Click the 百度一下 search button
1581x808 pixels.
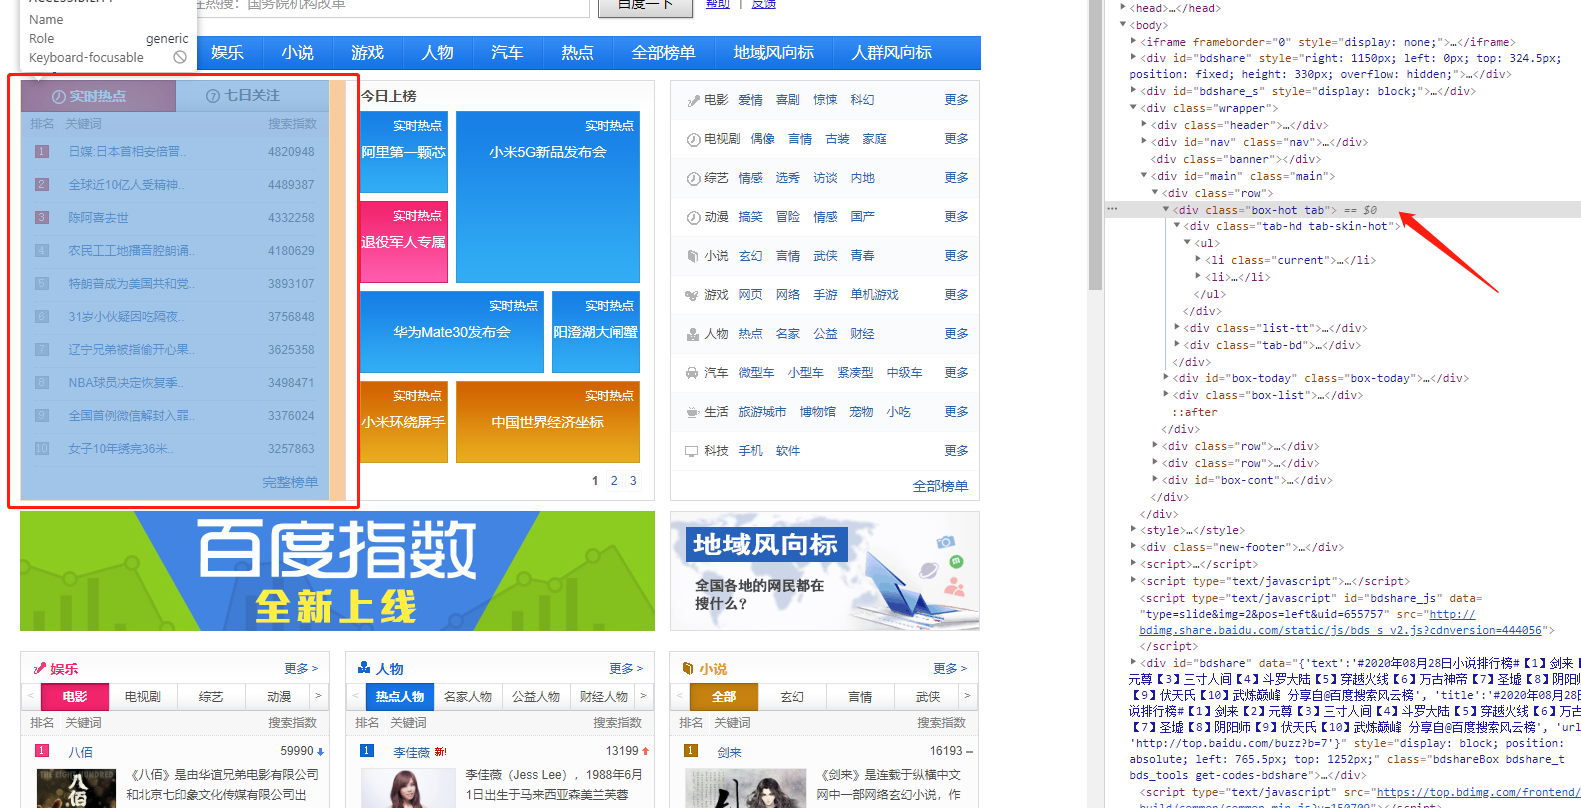(645, 6)
